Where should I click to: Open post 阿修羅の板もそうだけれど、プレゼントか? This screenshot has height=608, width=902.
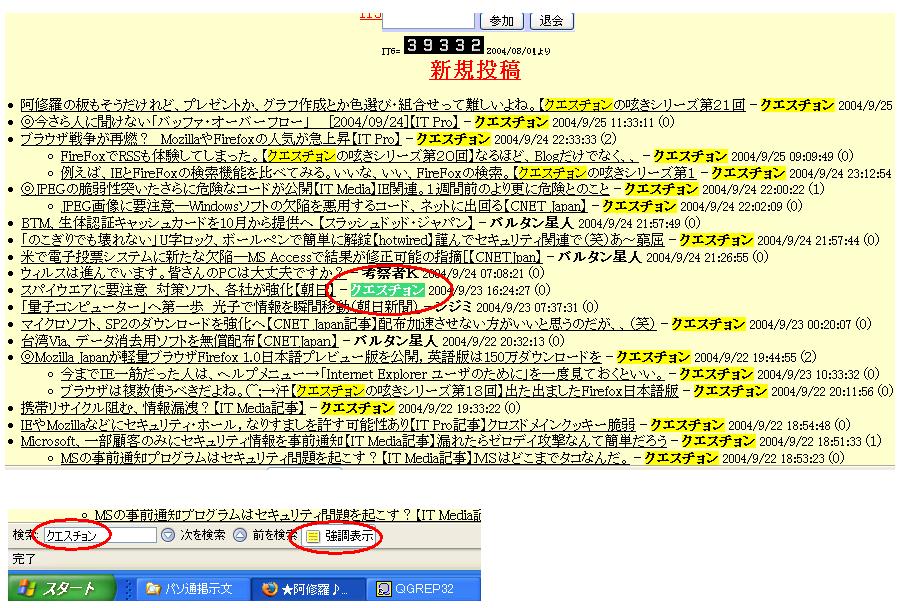pyautogui.click(x=383, y=105)
